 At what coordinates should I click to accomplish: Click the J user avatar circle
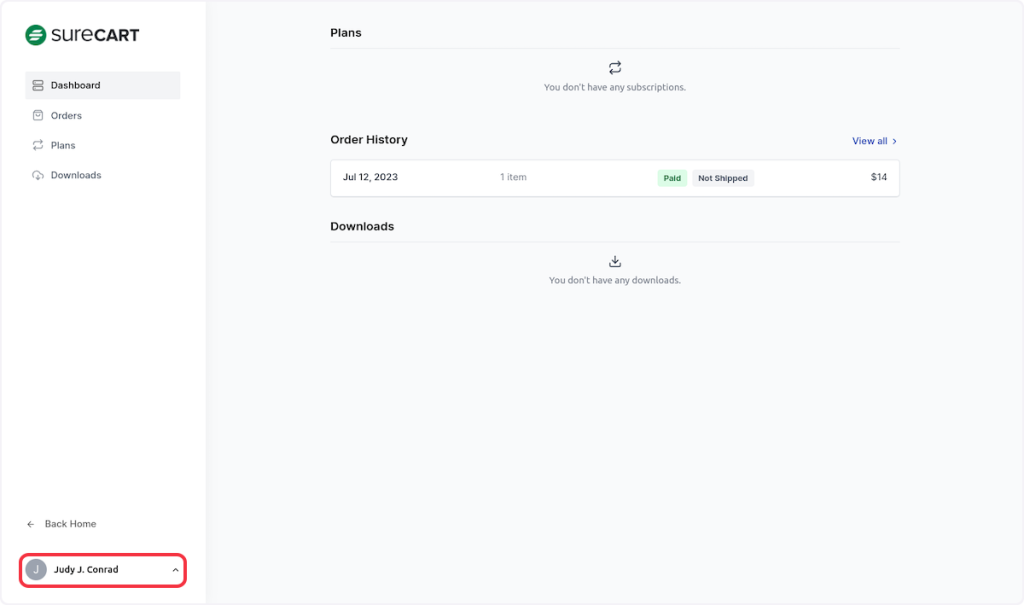tap(36, 570)
